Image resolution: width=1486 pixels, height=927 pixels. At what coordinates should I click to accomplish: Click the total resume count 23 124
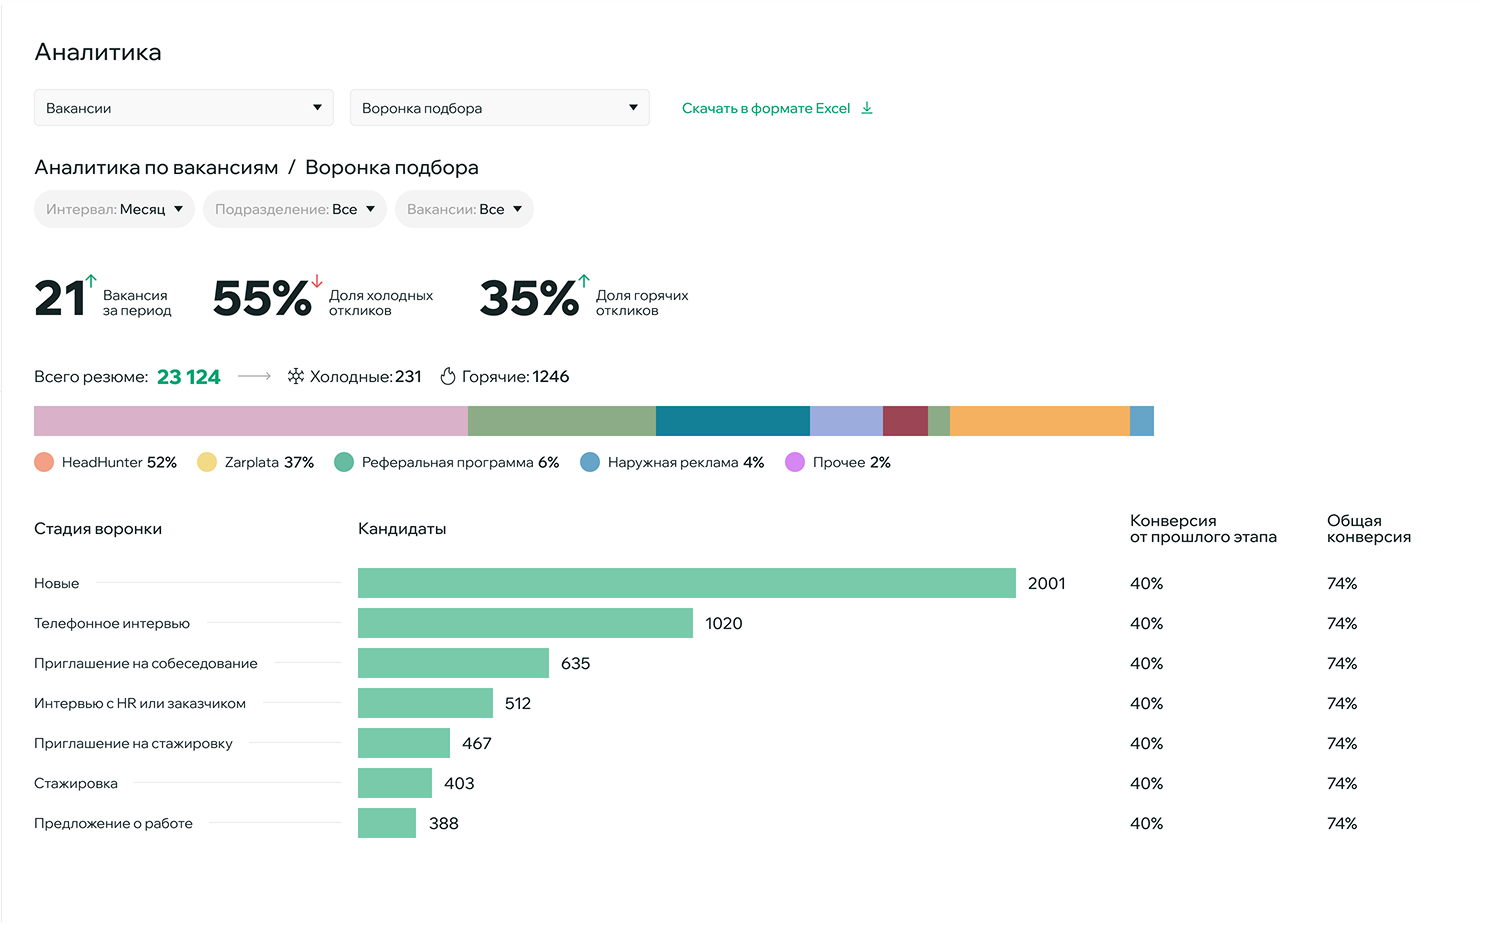(189, 377)
